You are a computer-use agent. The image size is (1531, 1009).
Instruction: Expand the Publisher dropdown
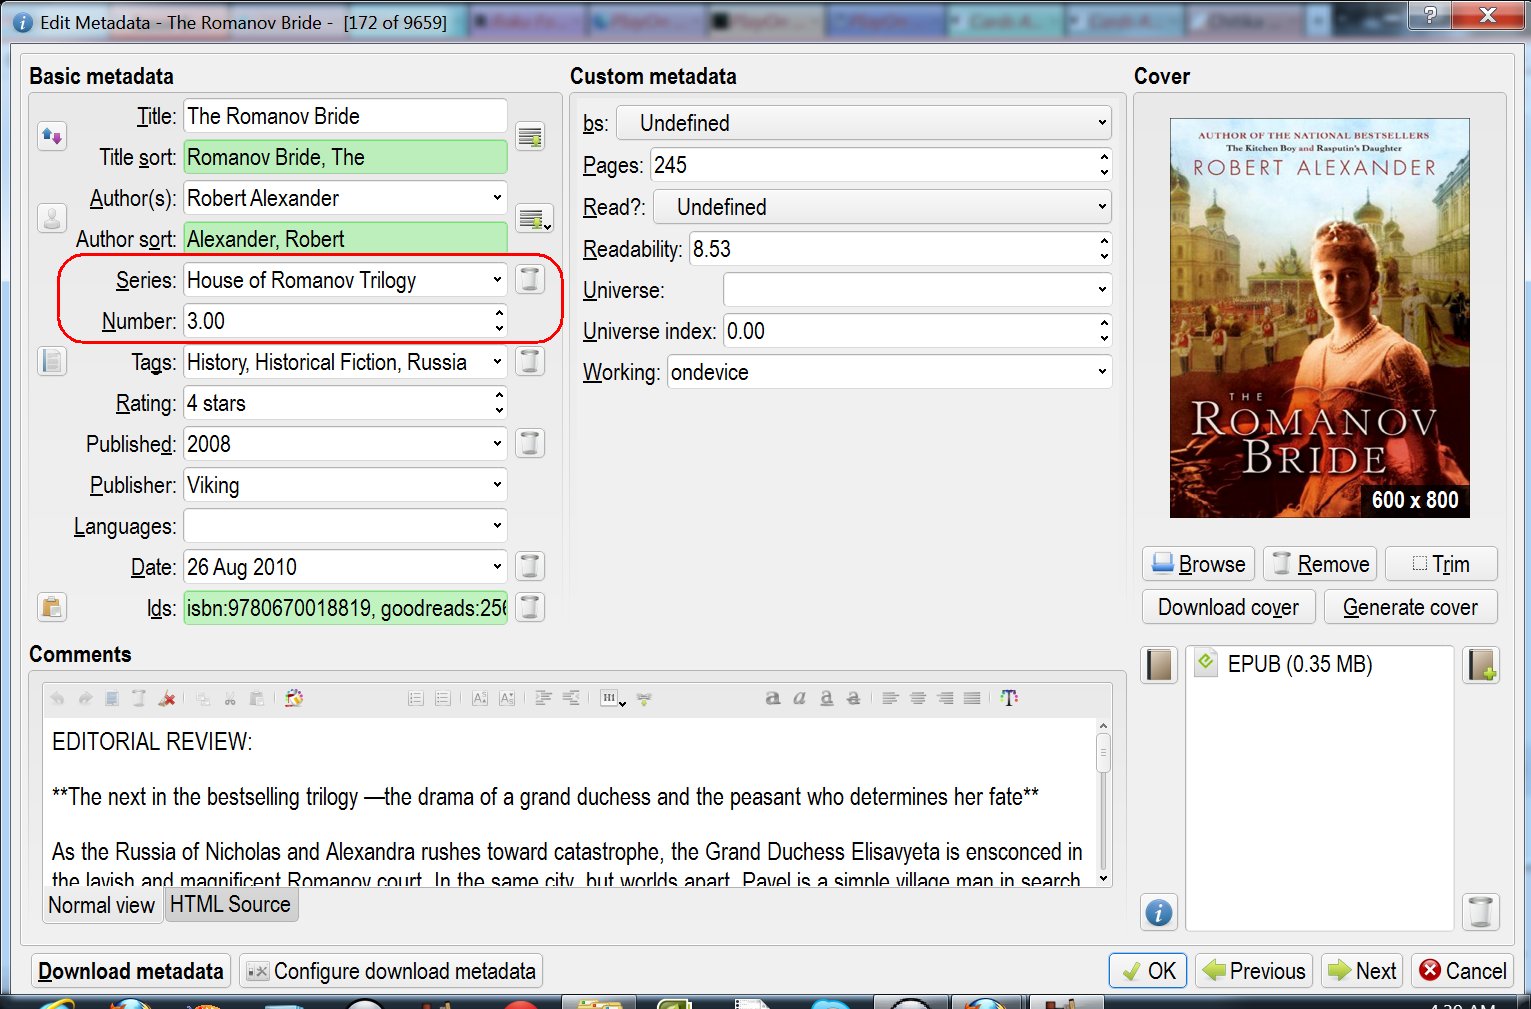point(496,484)
